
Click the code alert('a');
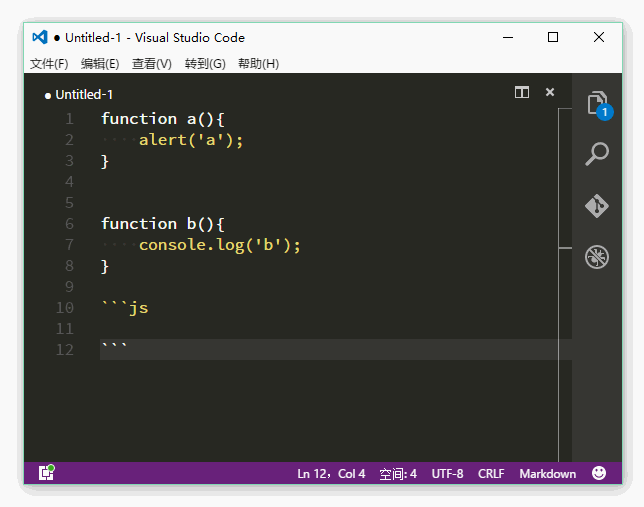click(x=191, y=140)
